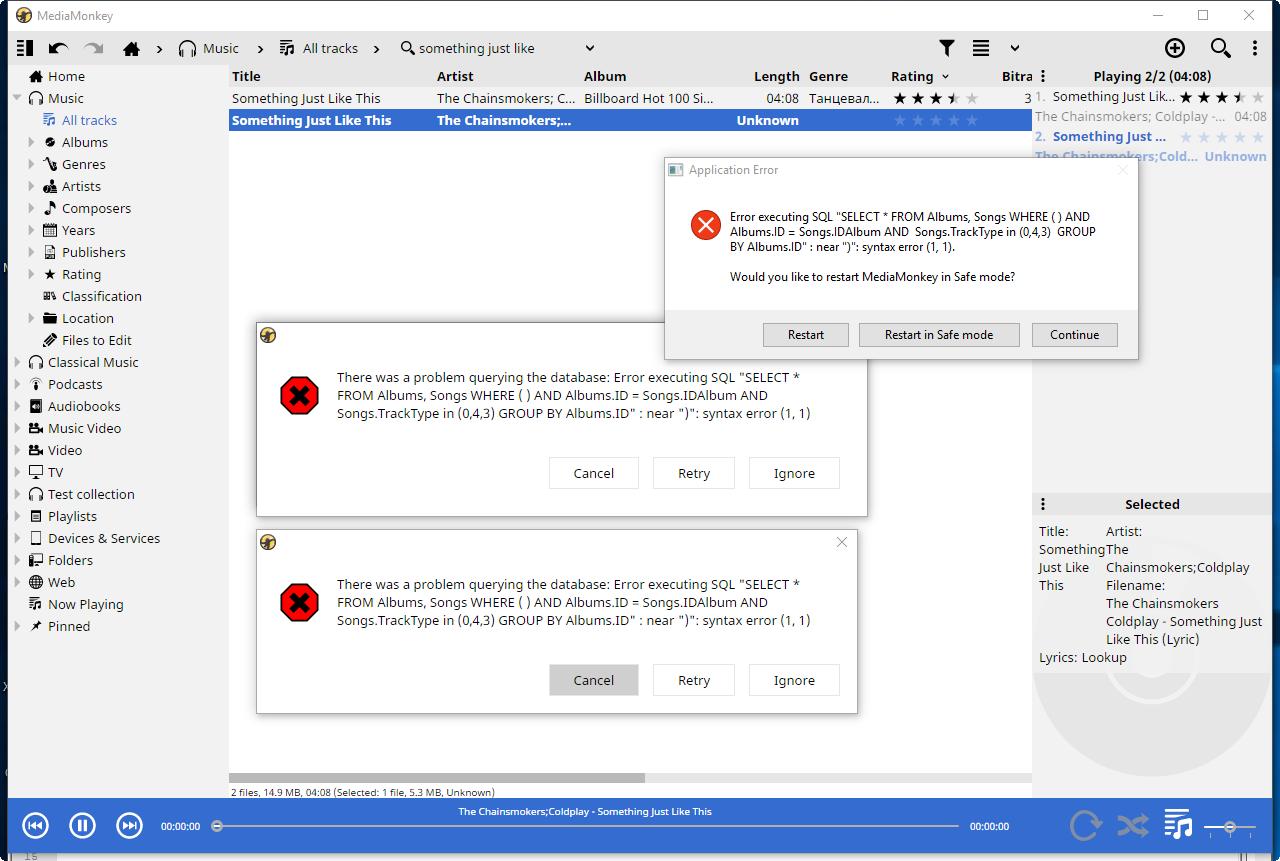Pause playback with the pause button
This screenshot has height=861, width=1280.
(x=82, y=825)
